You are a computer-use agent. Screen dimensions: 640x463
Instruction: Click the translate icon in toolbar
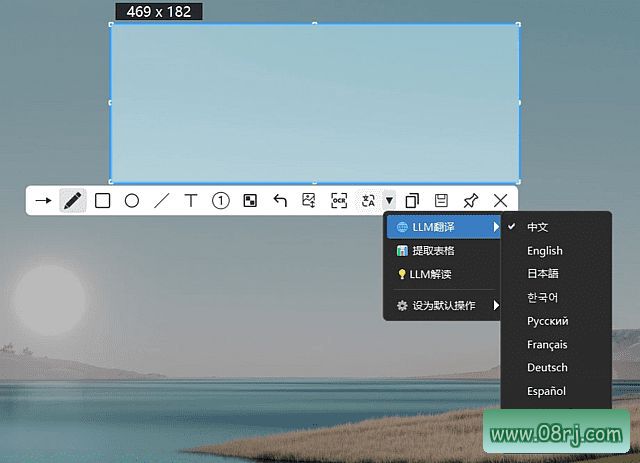pyautogui.click(x=368, y=200)
